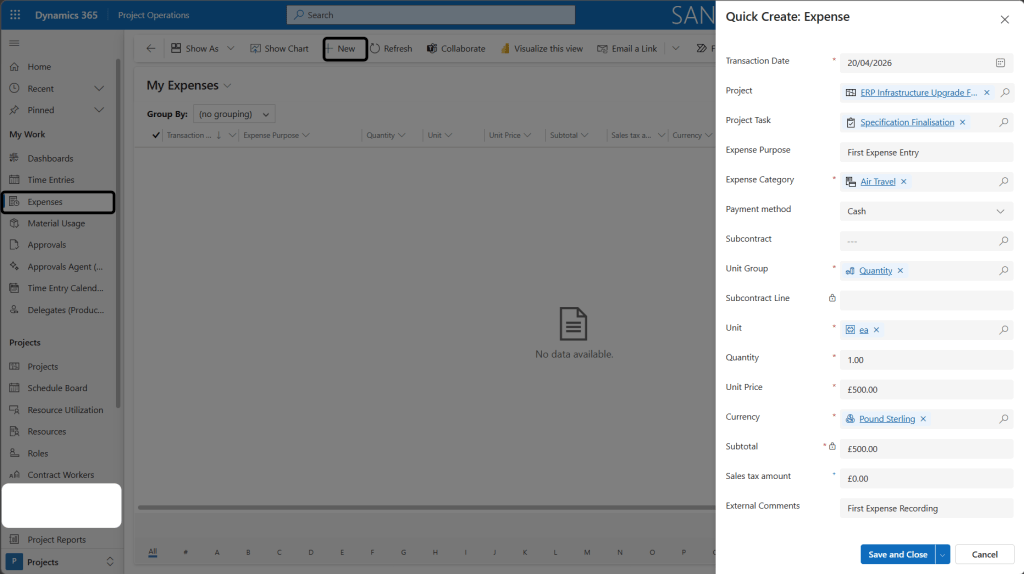
Task: Click the Save and Close button
Action: [897, 554]
